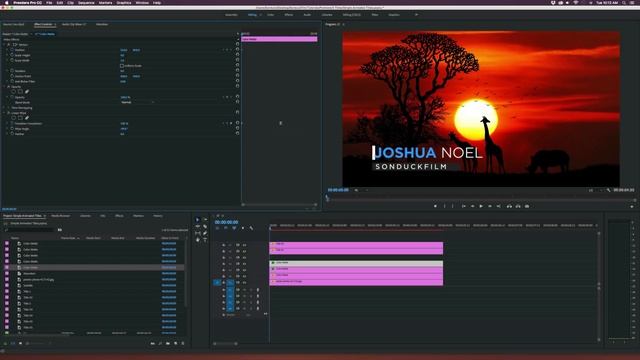Select the Pen tool in tools panel
Screen dimensions: 640x360
205,233
